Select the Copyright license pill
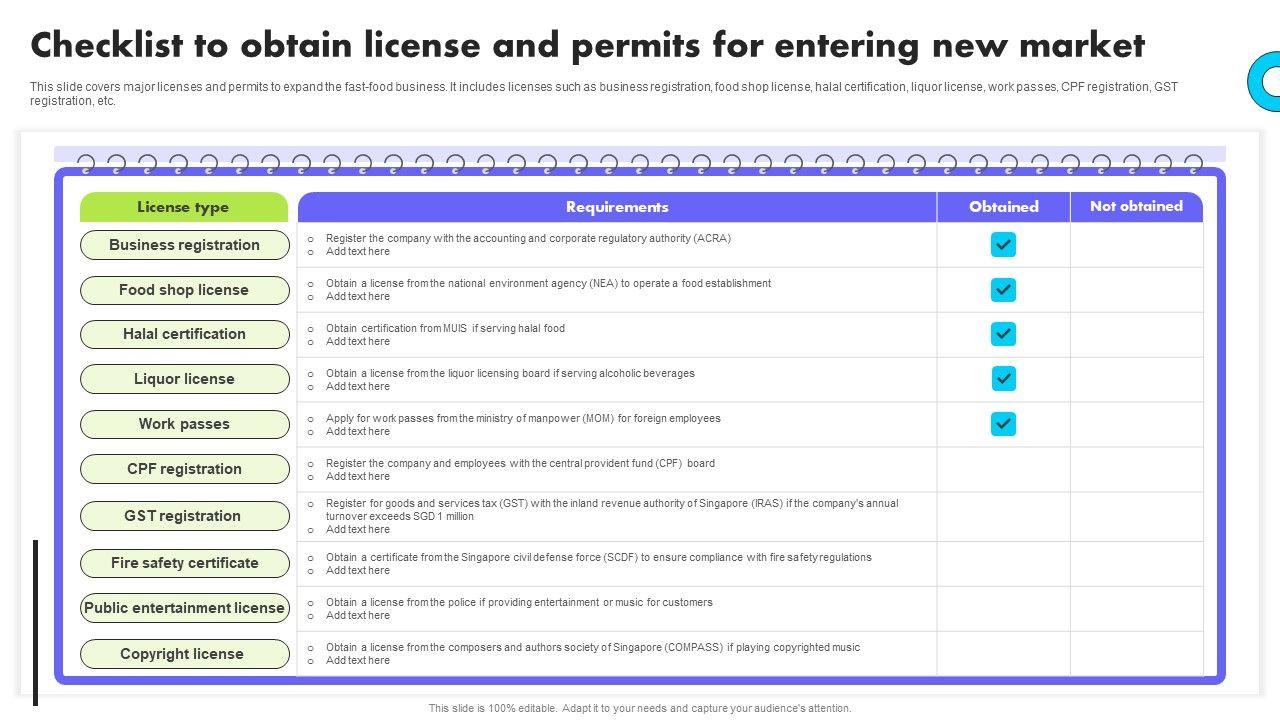1280x720 pixels. click(x=184, y=654)
